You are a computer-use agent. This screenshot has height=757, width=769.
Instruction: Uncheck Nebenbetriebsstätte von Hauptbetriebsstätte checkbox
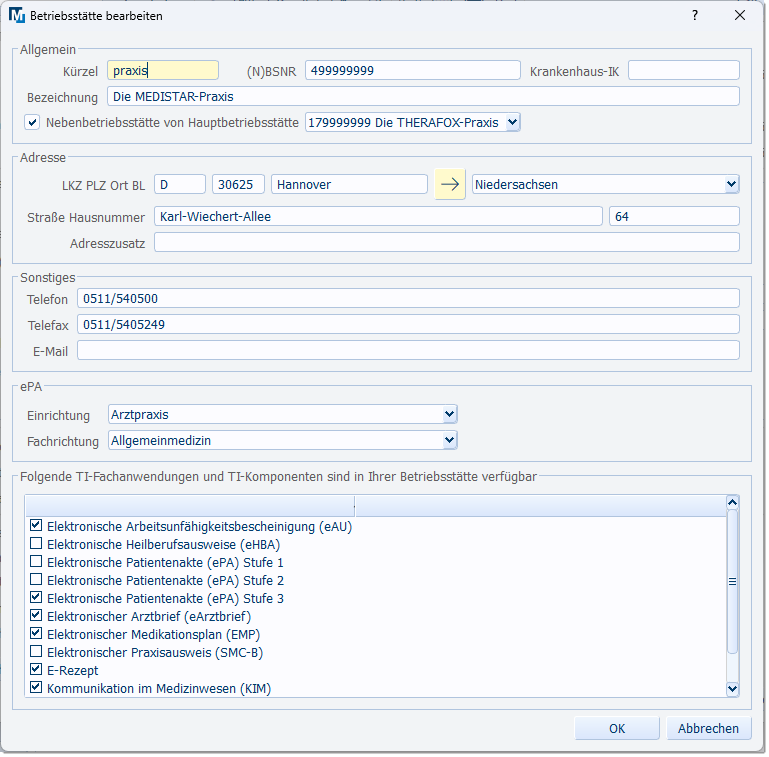[33, 123]
